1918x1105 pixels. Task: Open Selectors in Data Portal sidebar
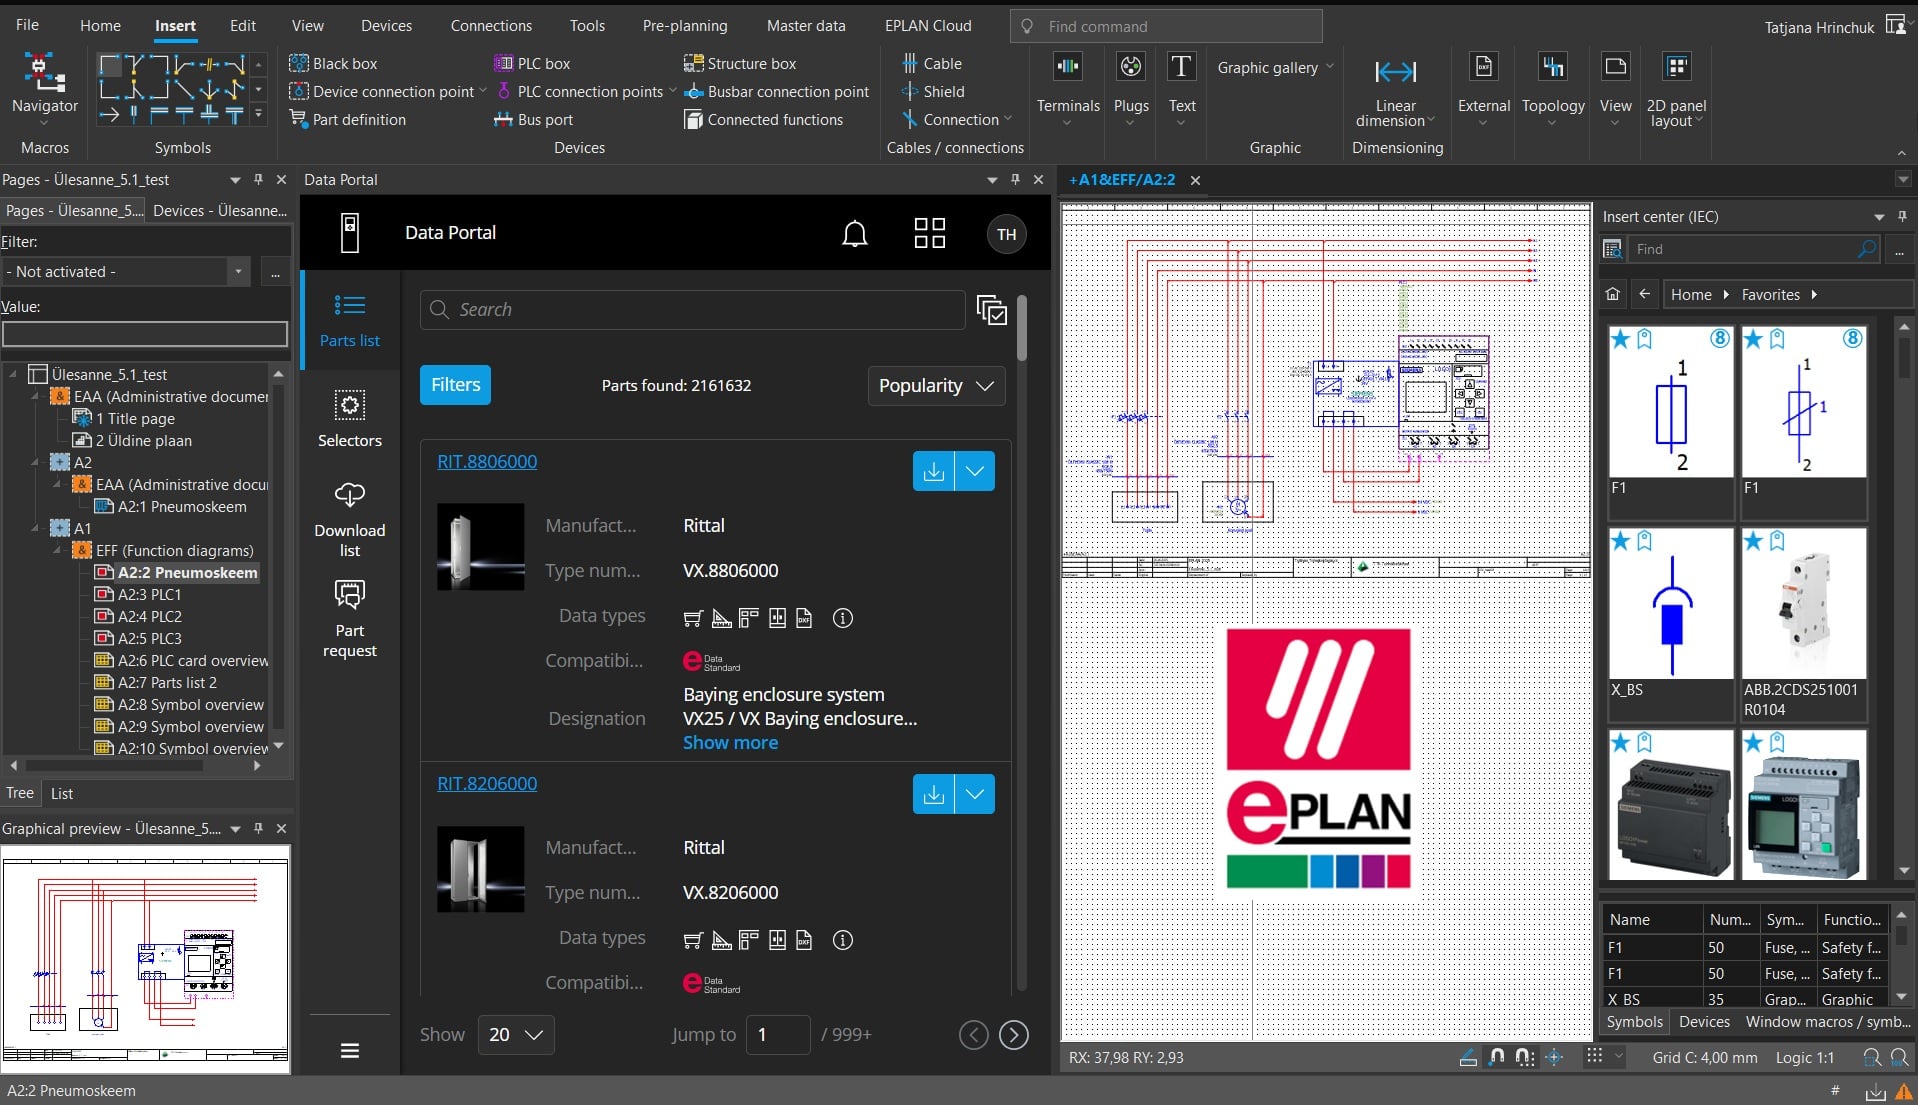click(349, 419)
